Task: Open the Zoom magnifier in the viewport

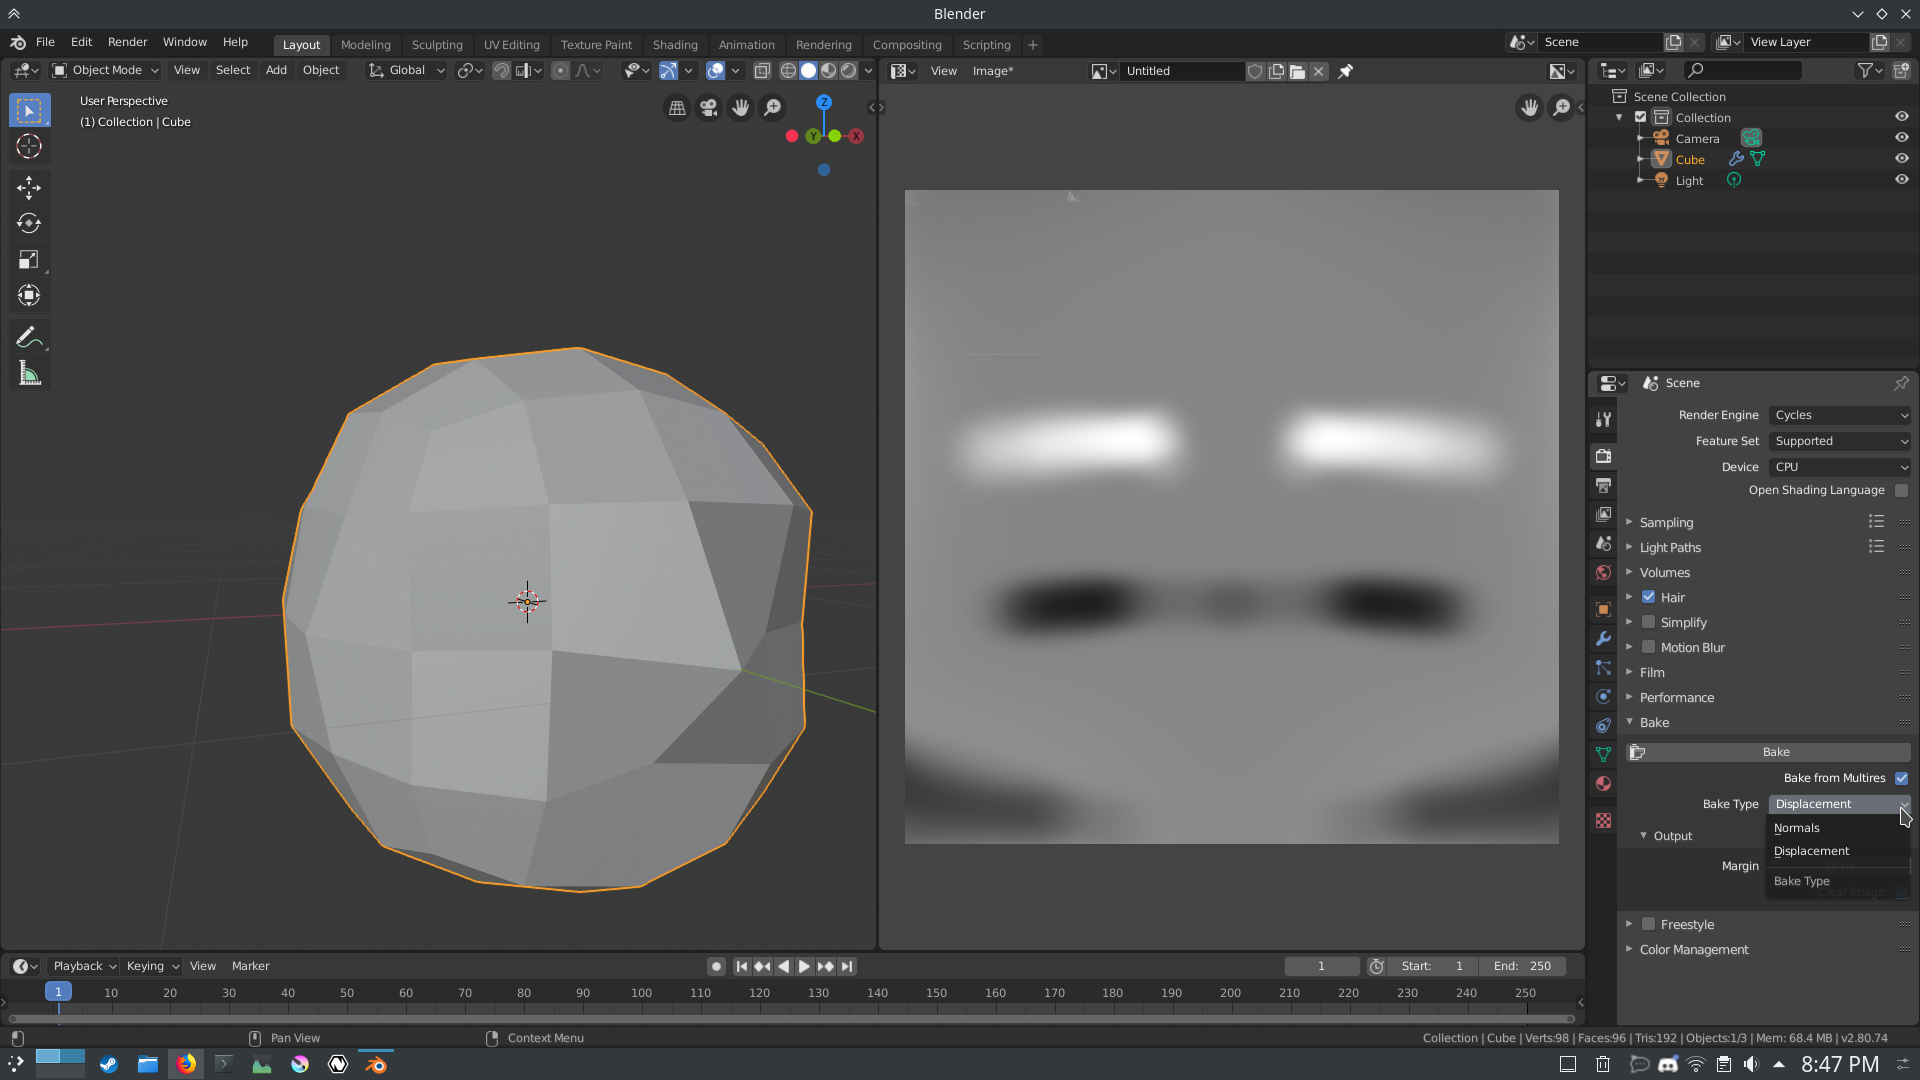Action: (772, 107)
